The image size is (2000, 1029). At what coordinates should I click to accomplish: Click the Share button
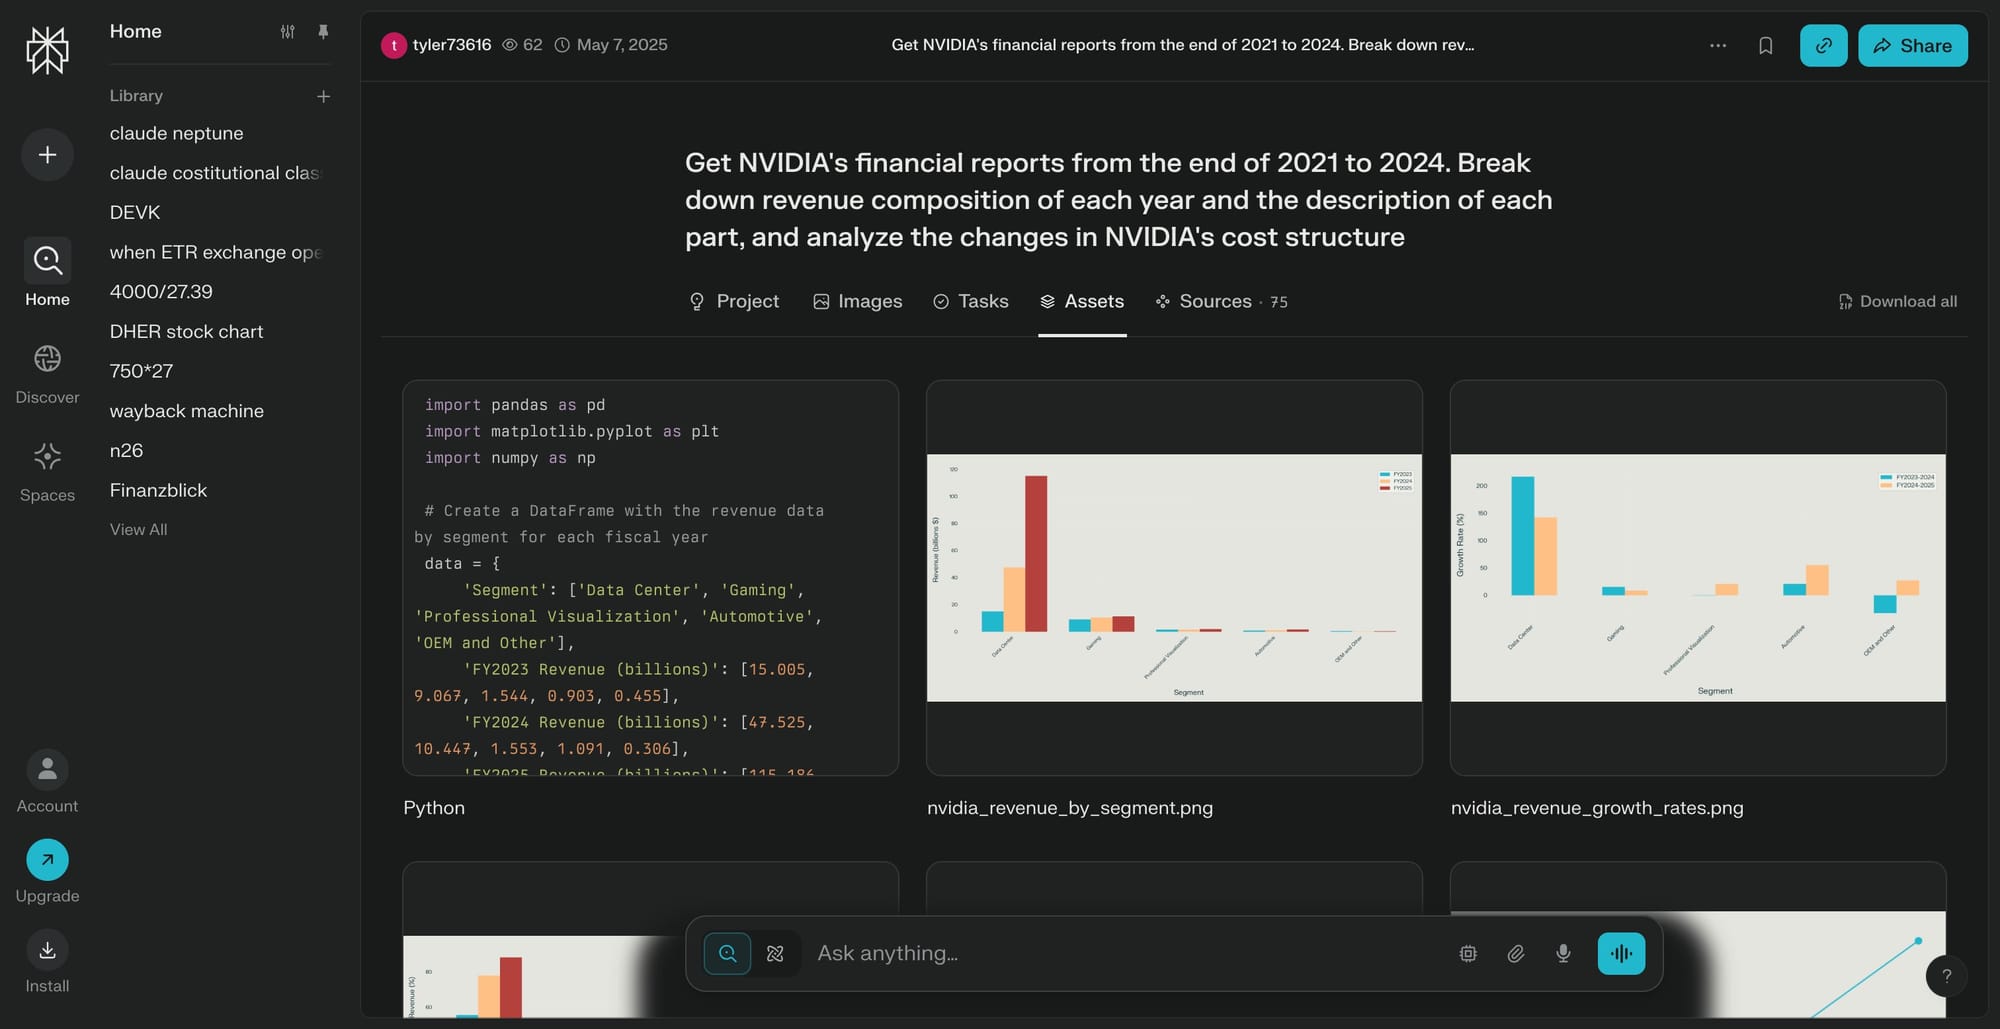pyautogui.click(x=1912, y=46)
